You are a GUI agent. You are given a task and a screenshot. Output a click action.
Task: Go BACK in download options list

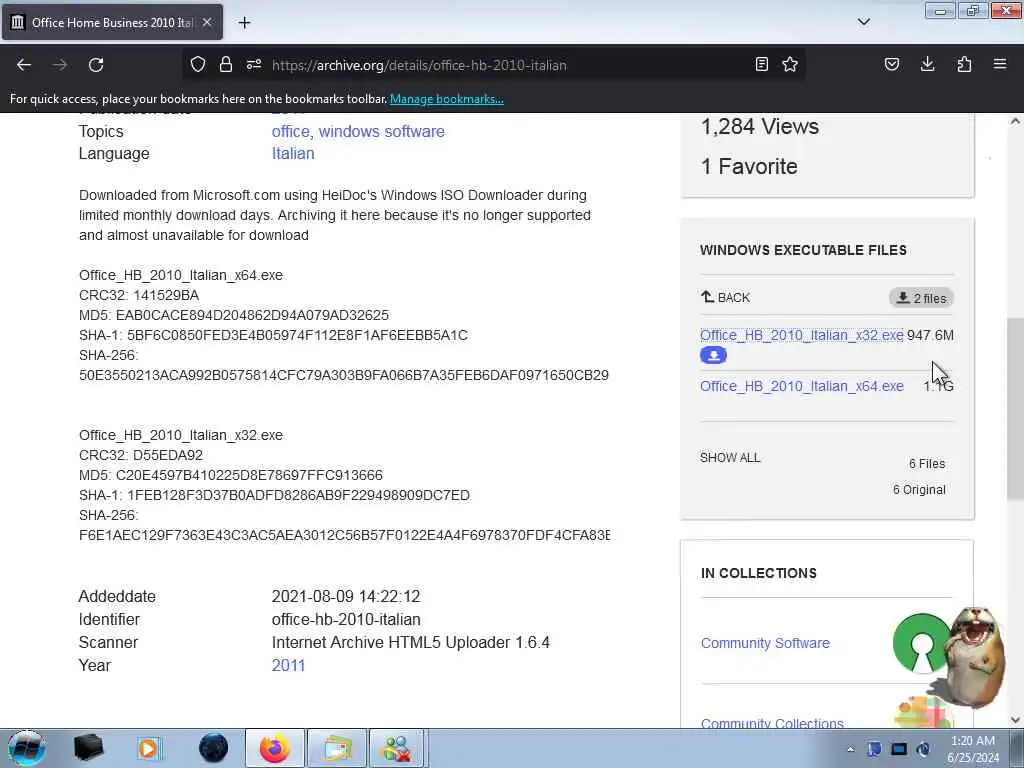pos(726,298)
